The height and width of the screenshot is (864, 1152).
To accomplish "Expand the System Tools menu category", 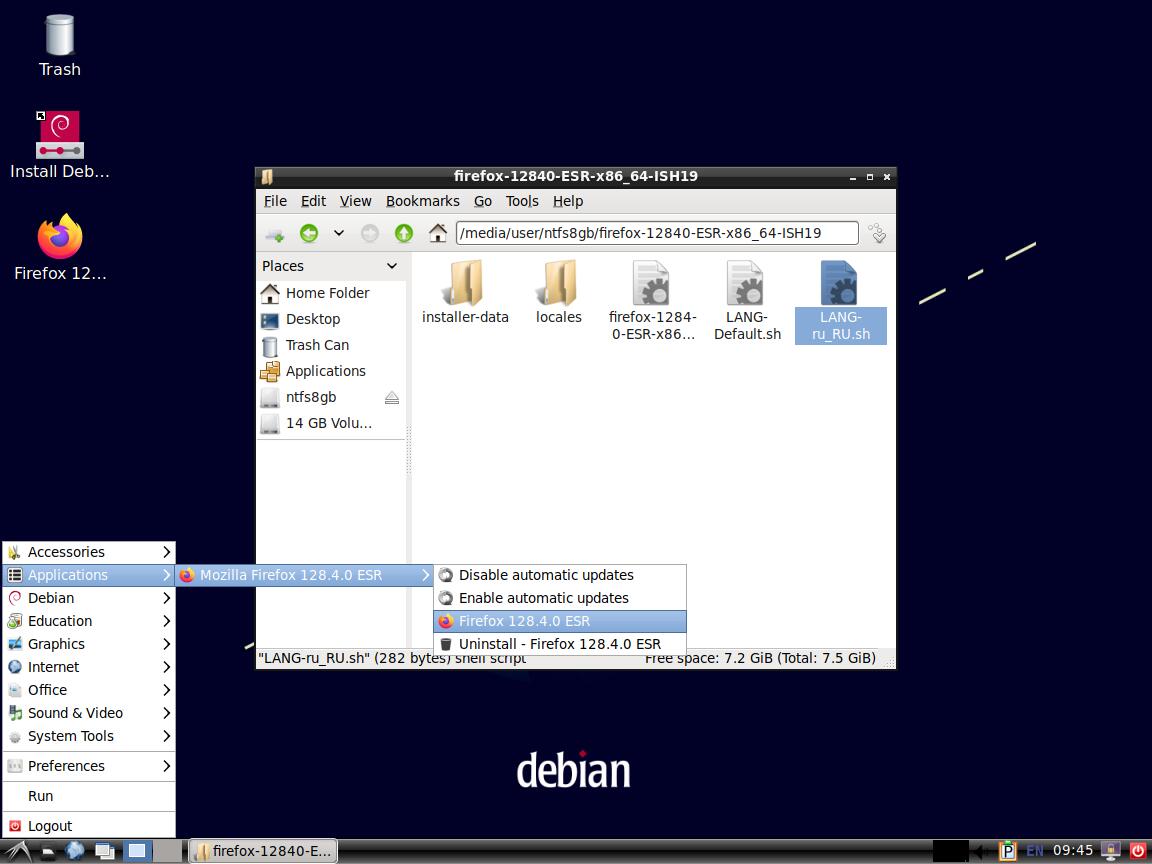I will (x=89, y=736).
